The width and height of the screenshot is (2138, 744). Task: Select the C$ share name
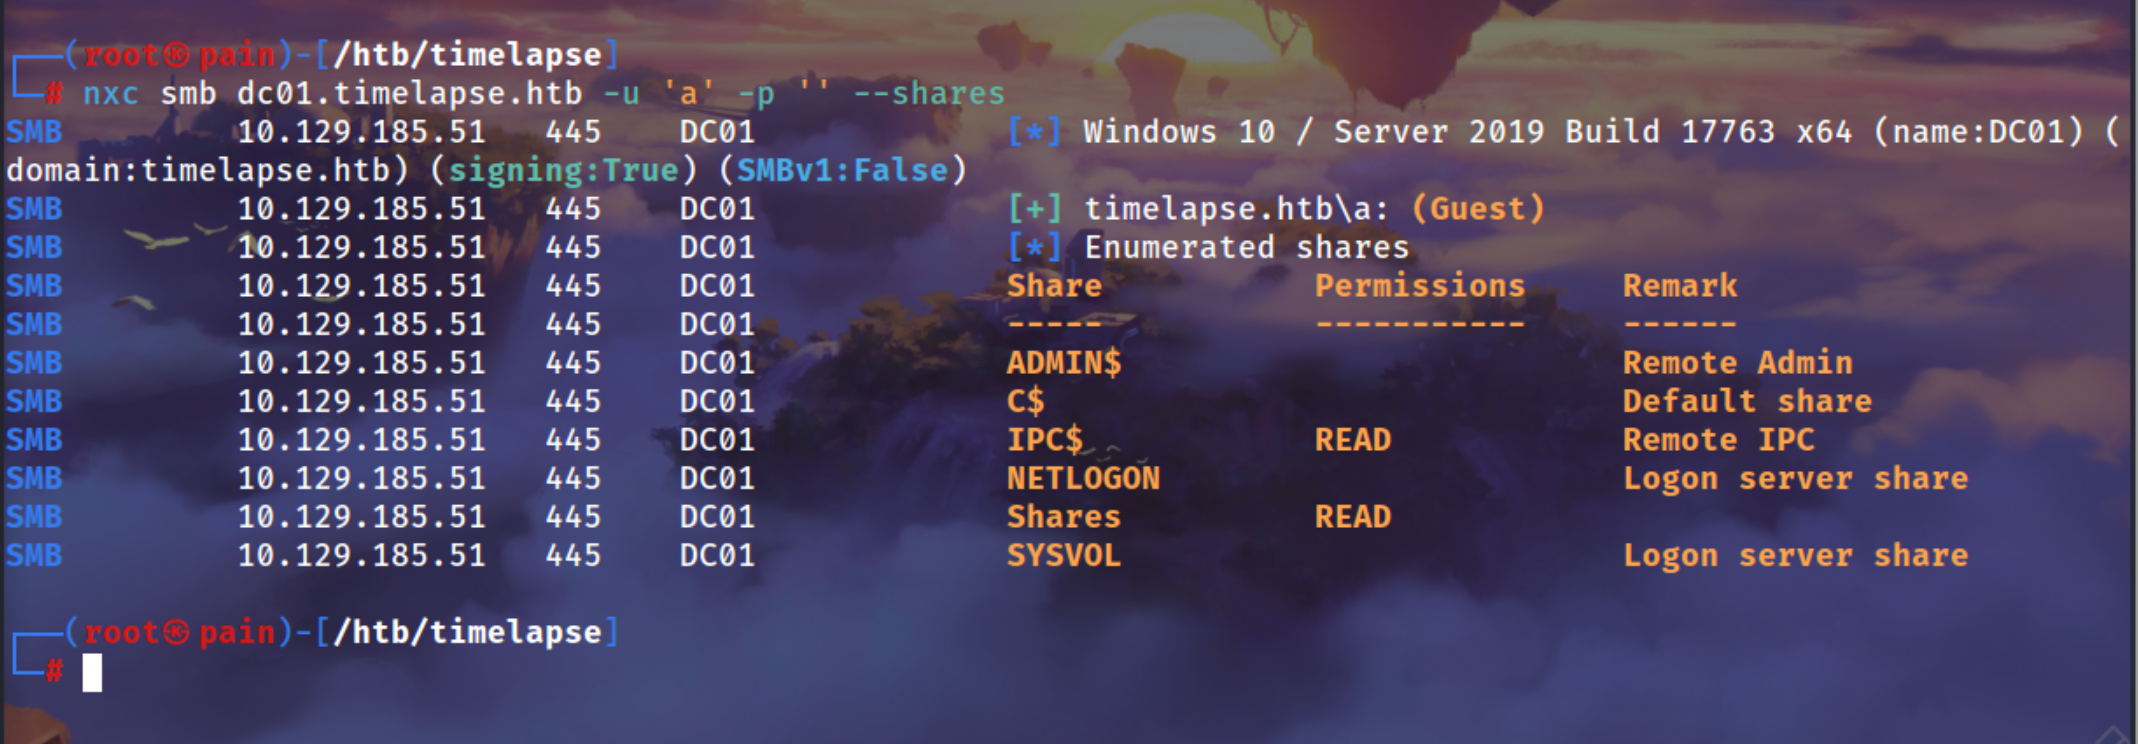click(1025, 402)
